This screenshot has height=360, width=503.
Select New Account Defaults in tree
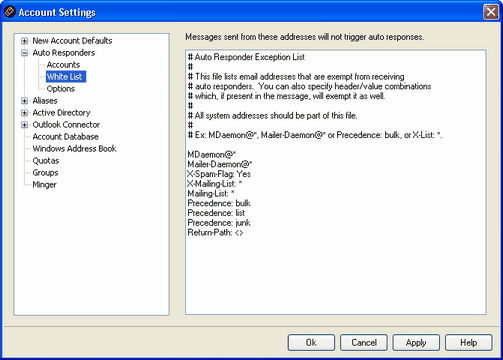[x=72, y=41]
